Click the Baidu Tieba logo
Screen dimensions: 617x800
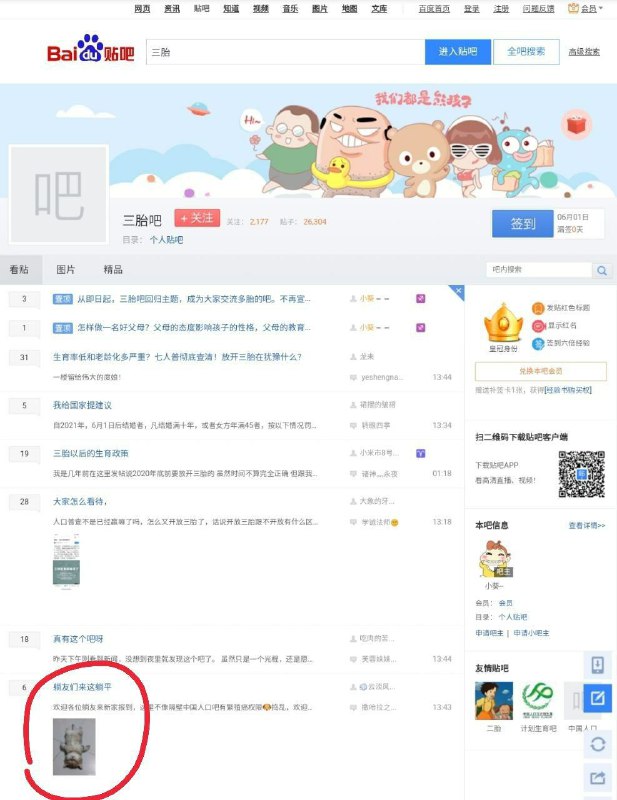tap(91, 49)
